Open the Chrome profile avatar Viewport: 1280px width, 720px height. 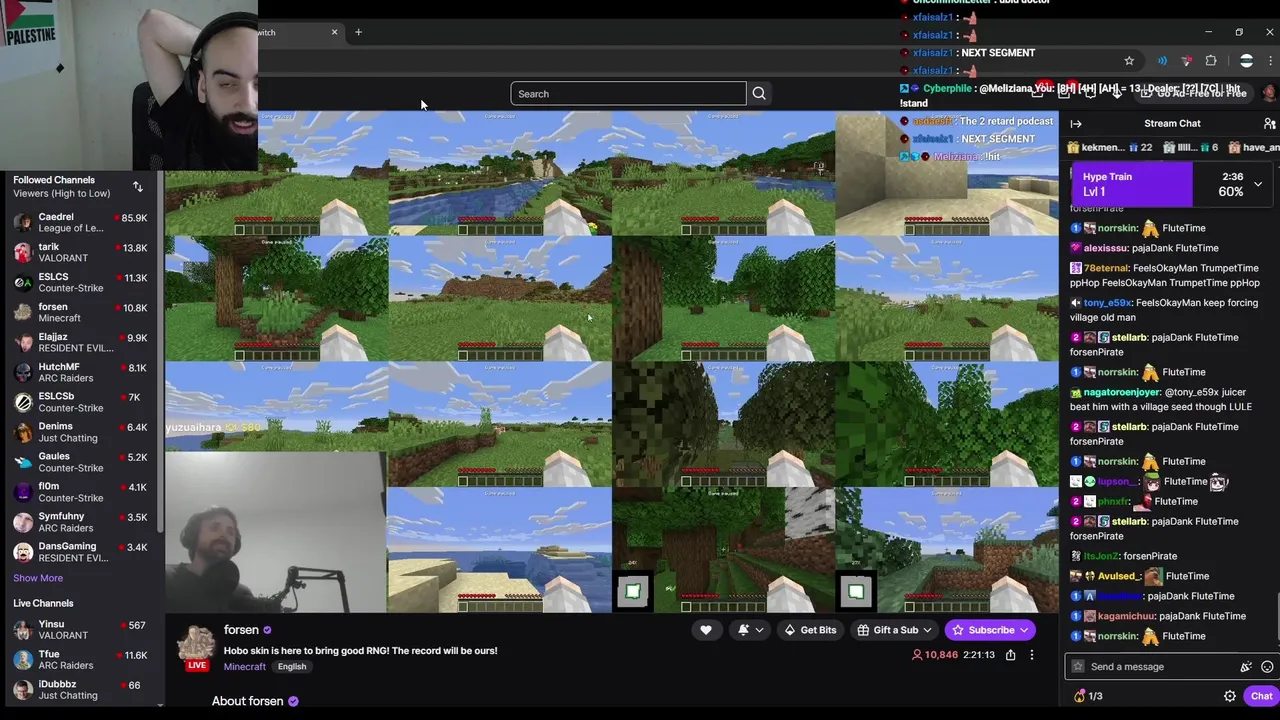click(x=1246, y=61)
